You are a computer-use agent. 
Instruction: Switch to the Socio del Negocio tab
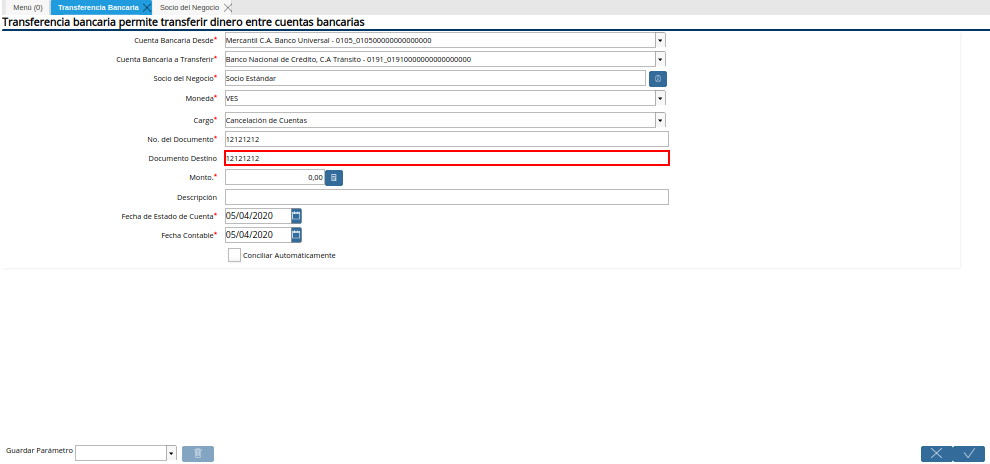[189, 8]
